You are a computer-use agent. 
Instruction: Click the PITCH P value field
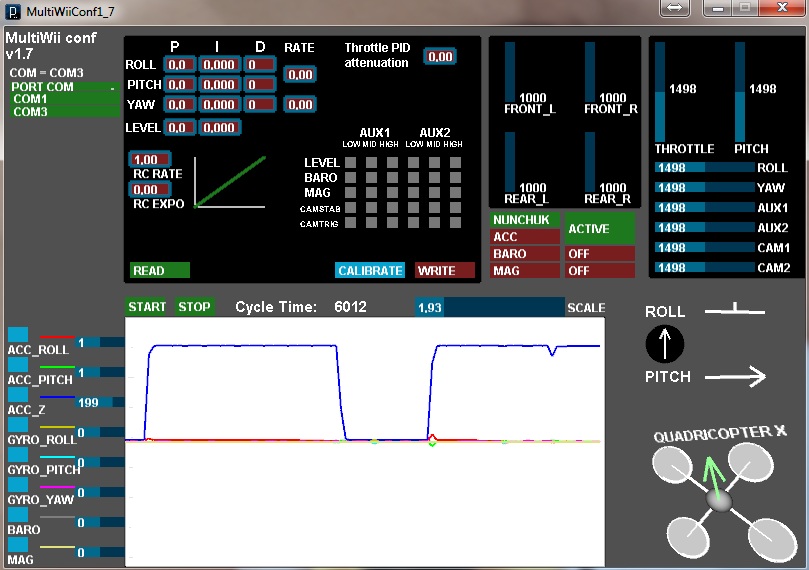point(180,85)
